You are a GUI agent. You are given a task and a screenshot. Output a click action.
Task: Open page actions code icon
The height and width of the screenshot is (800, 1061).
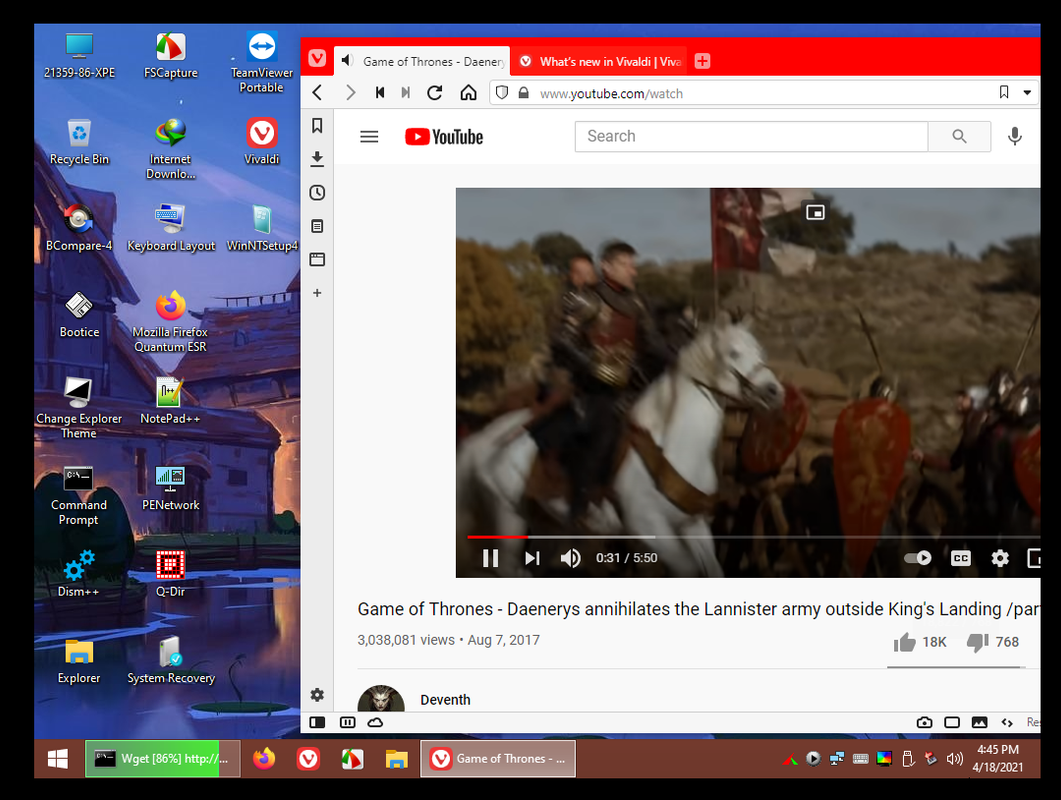click(x=1007, y=723)
